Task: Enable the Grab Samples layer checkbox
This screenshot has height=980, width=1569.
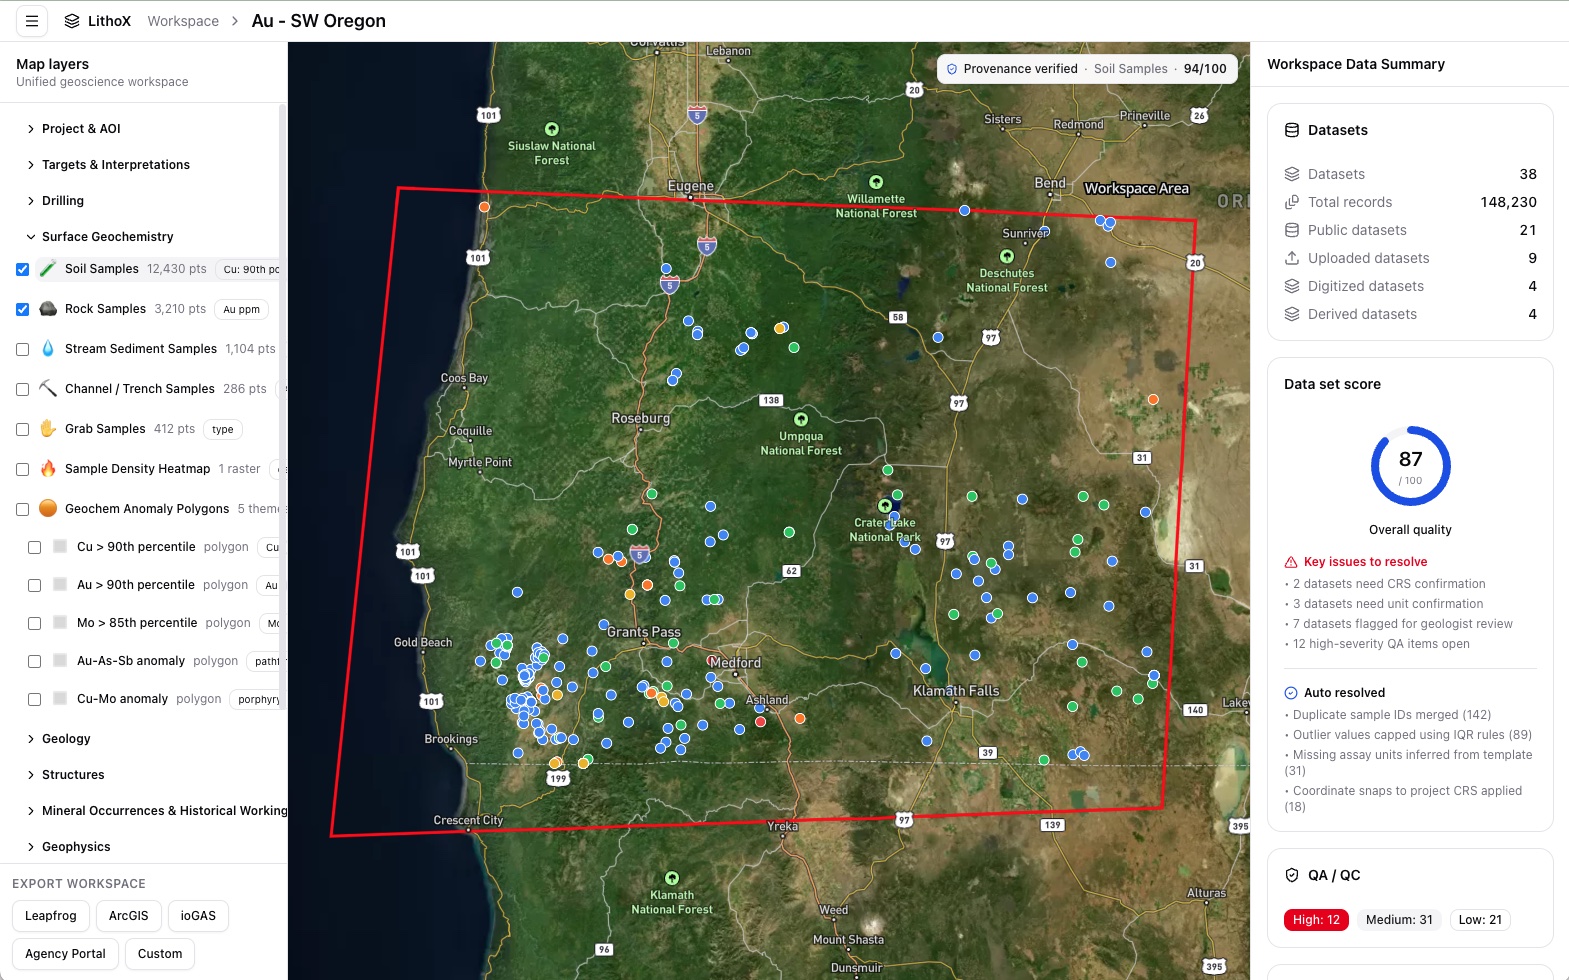Action: tap(22, 429)
